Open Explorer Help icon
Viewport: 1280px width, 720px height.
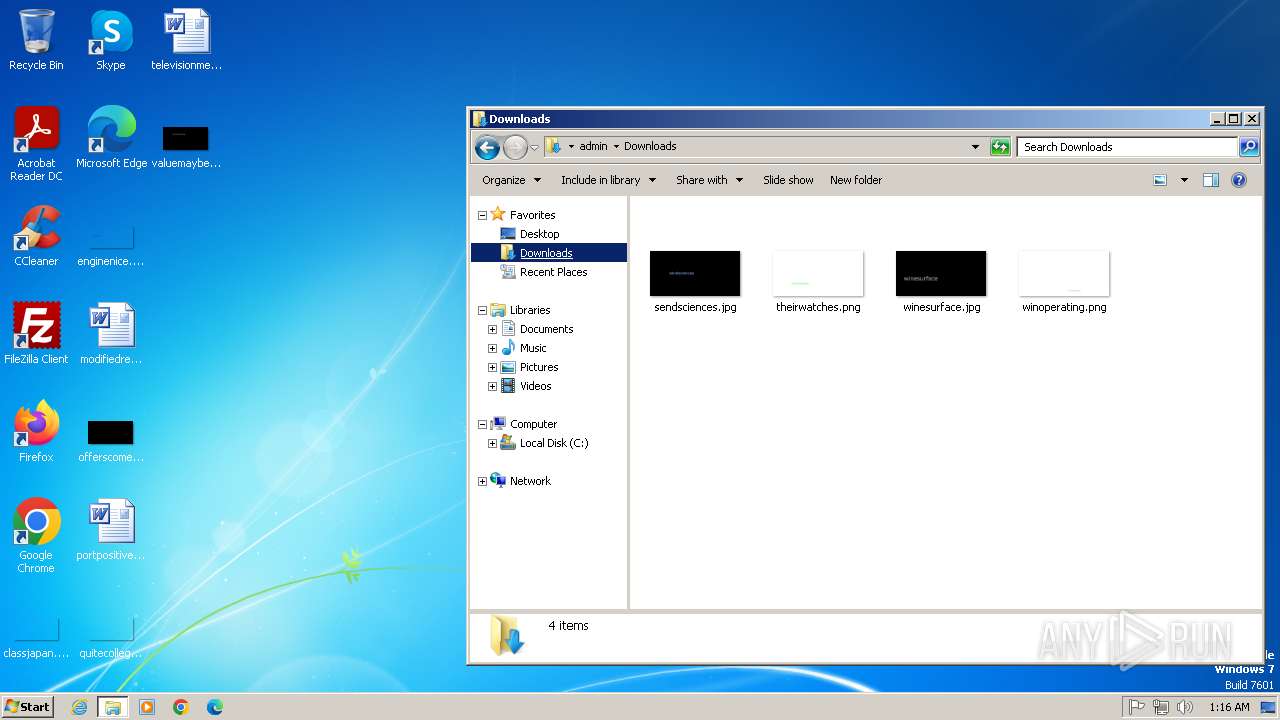click(1239, 180)
